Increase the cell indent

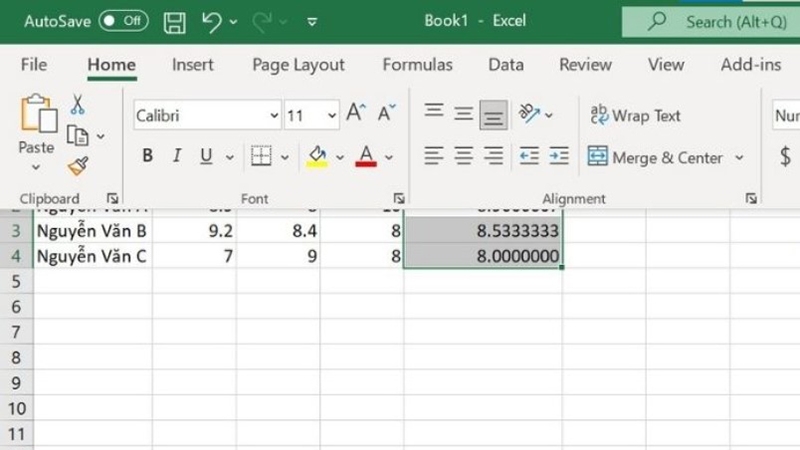(x=559, y=156)
